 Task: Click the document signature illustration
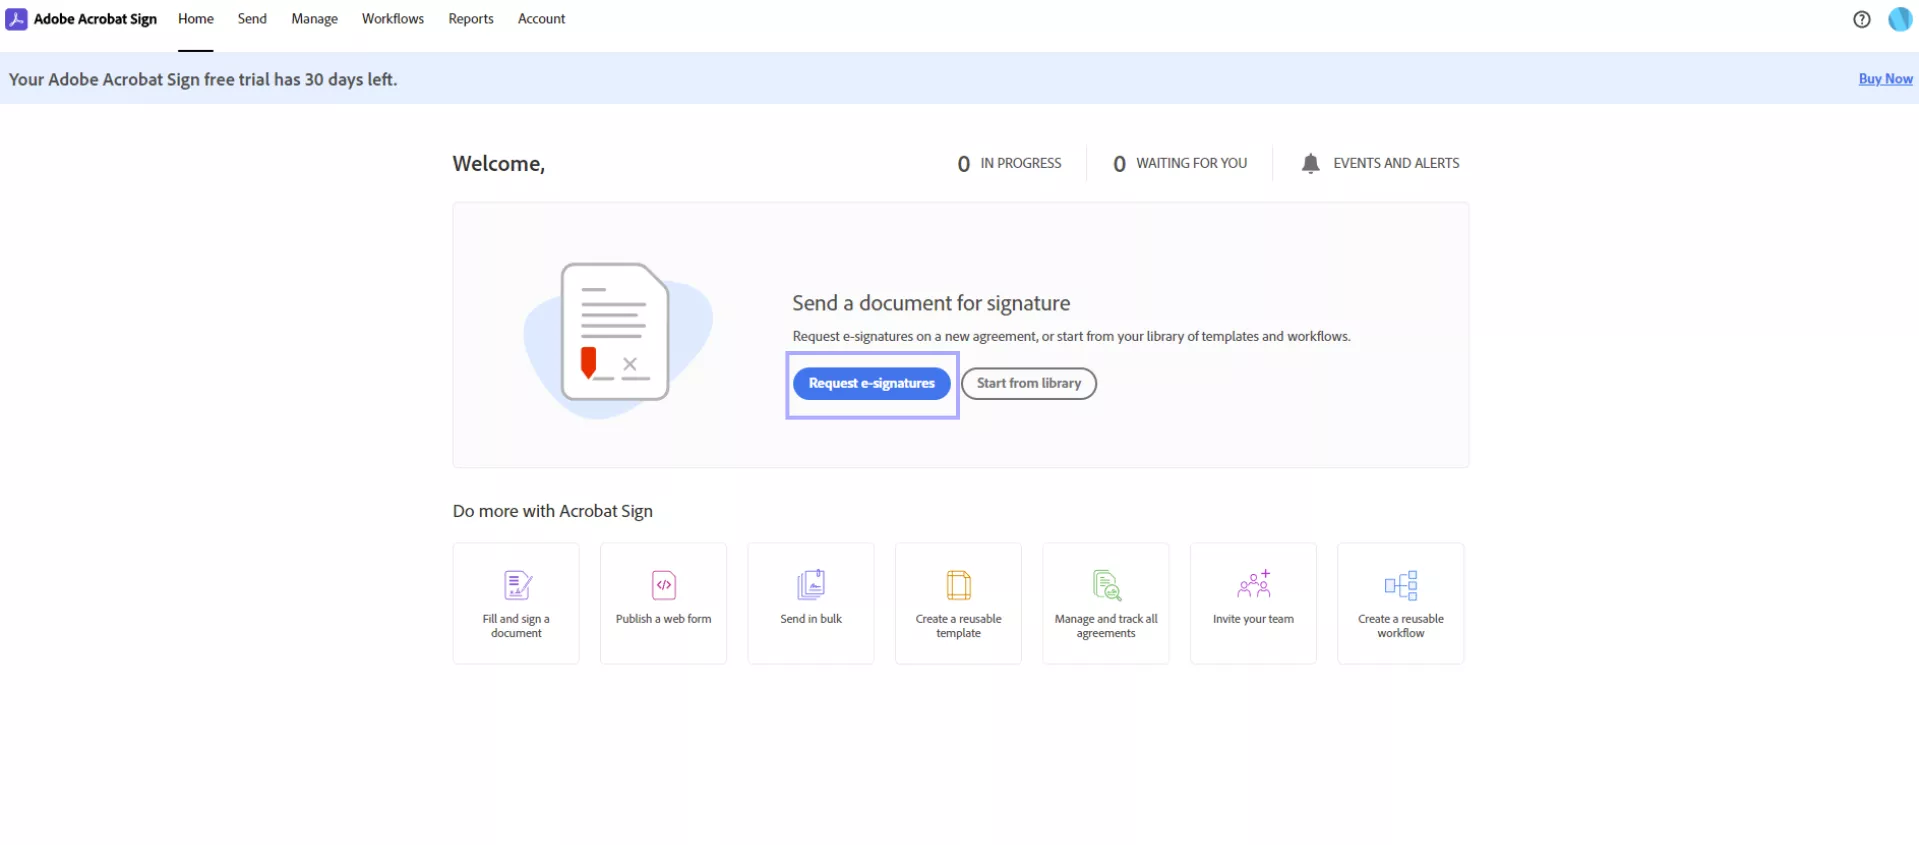(x=618, y=340)
